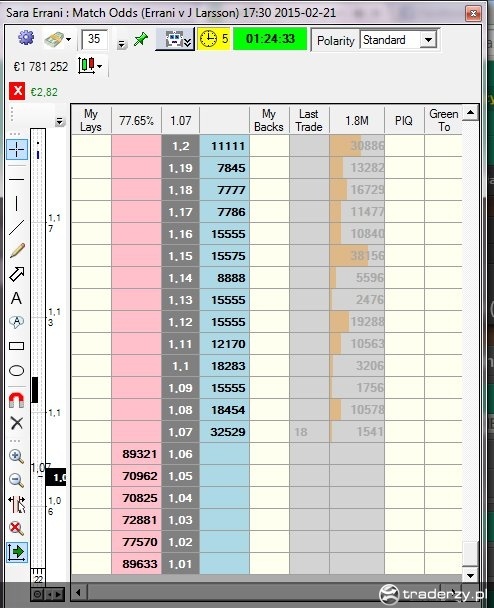Click the Green To column header
This screenshot has height=608, width=494.
tap(444, 121)
